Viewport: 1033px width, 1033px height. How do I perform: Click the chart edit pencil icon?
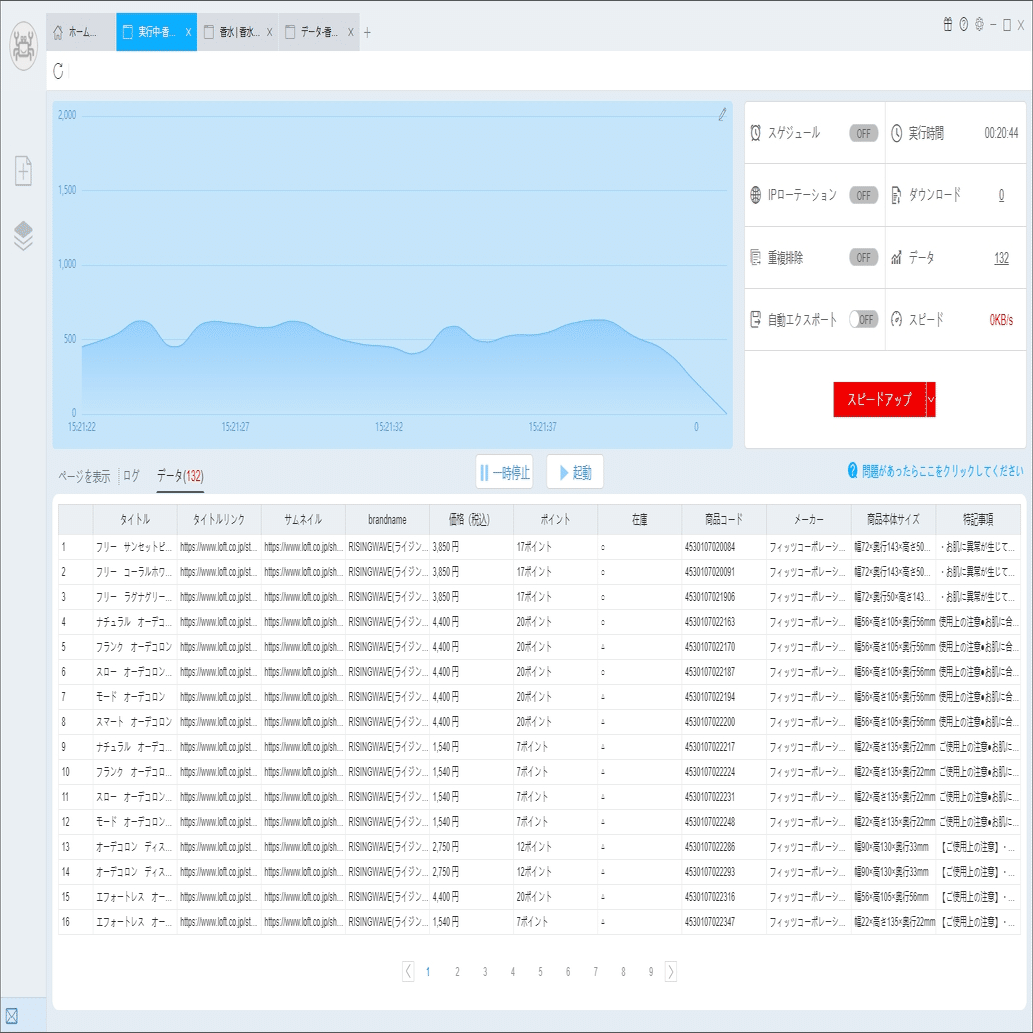(722, 115)
